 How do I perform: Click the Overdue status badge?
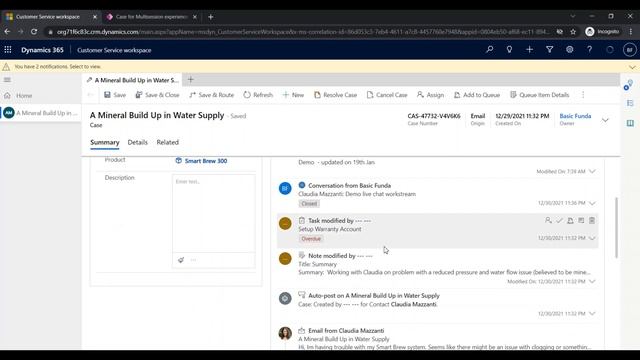[x=311, y=239]
